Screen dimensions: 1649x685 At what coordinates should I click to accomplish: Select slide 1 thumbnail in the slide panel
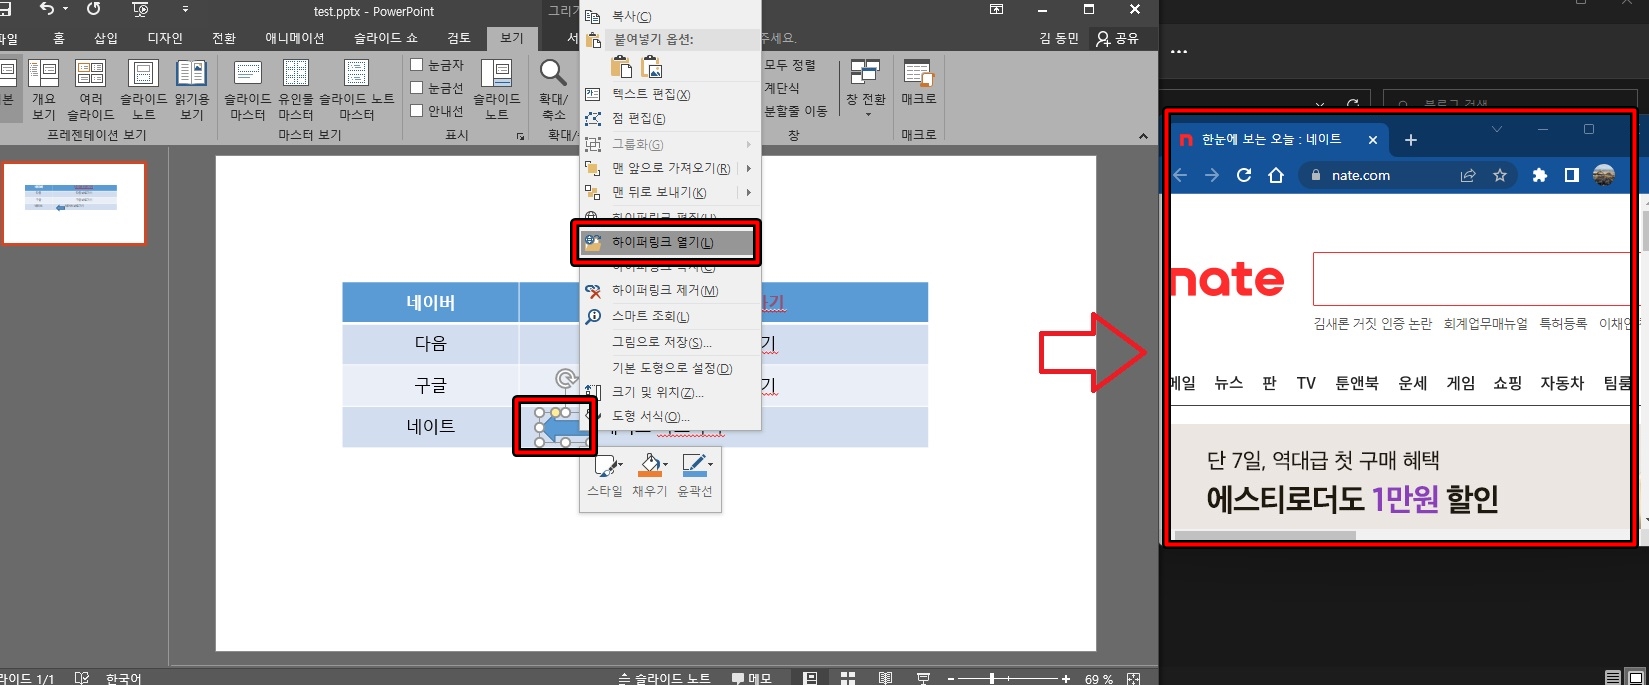tap(74, 203)
